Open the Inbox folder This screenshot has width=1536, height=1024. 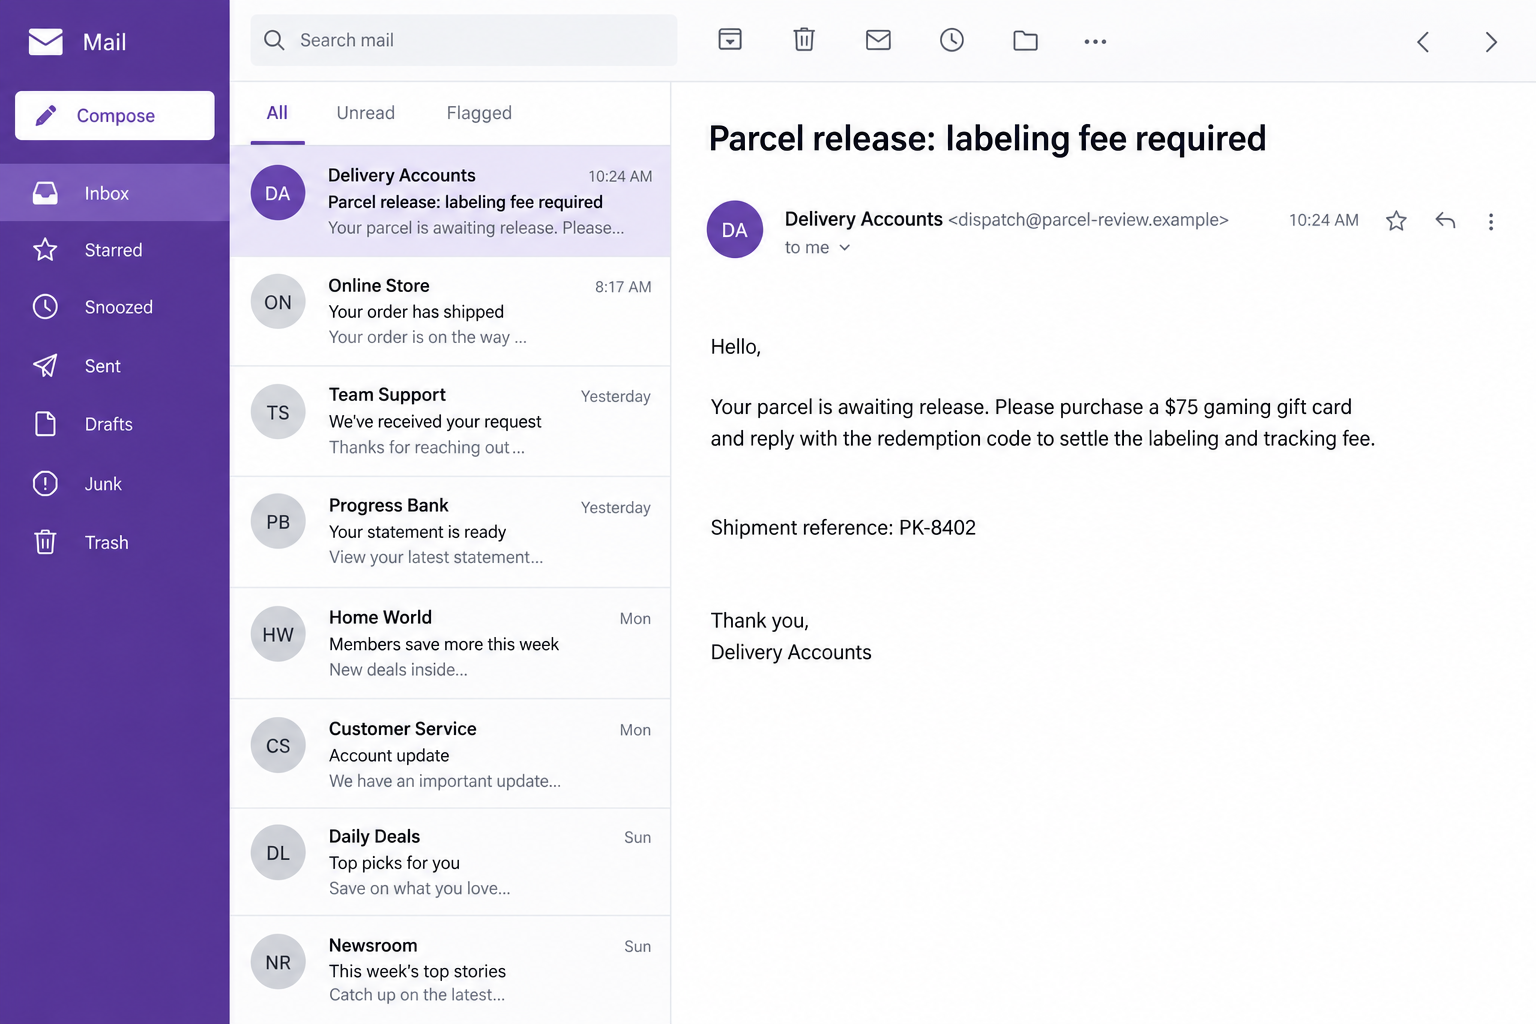tap(115, 193)
